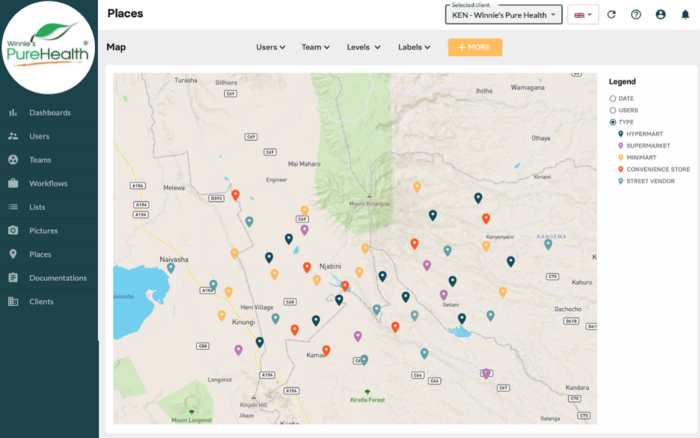Click the Users people icon in sidebar
Viewport: 700px width, 438px height.
tap(13, 136)
